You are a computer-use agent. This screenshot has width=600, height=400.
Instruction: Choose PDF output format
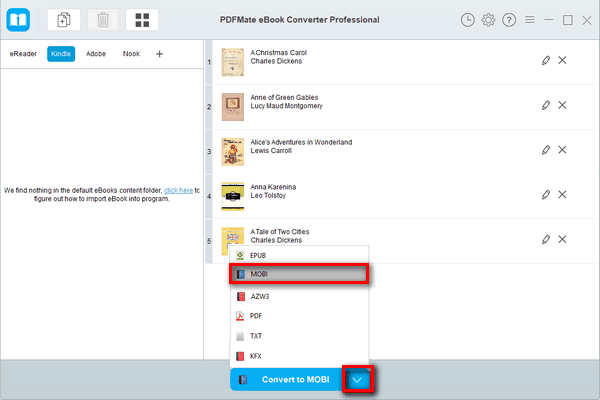[299, 316]
